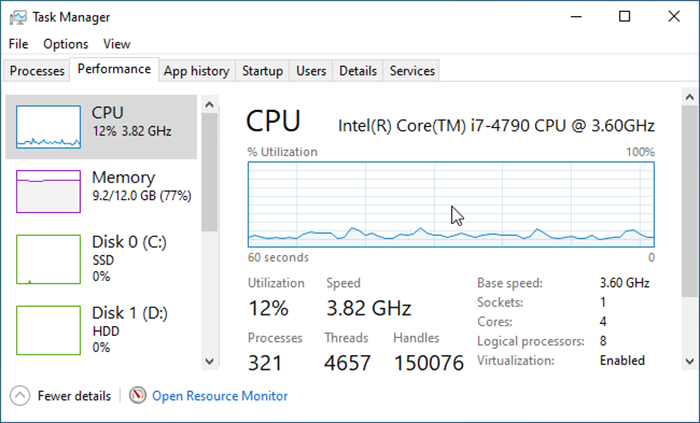700x423 pixels.
Task: Select the Disk 1 (D:) HDD graph
Action: click(x=49, y=330)
